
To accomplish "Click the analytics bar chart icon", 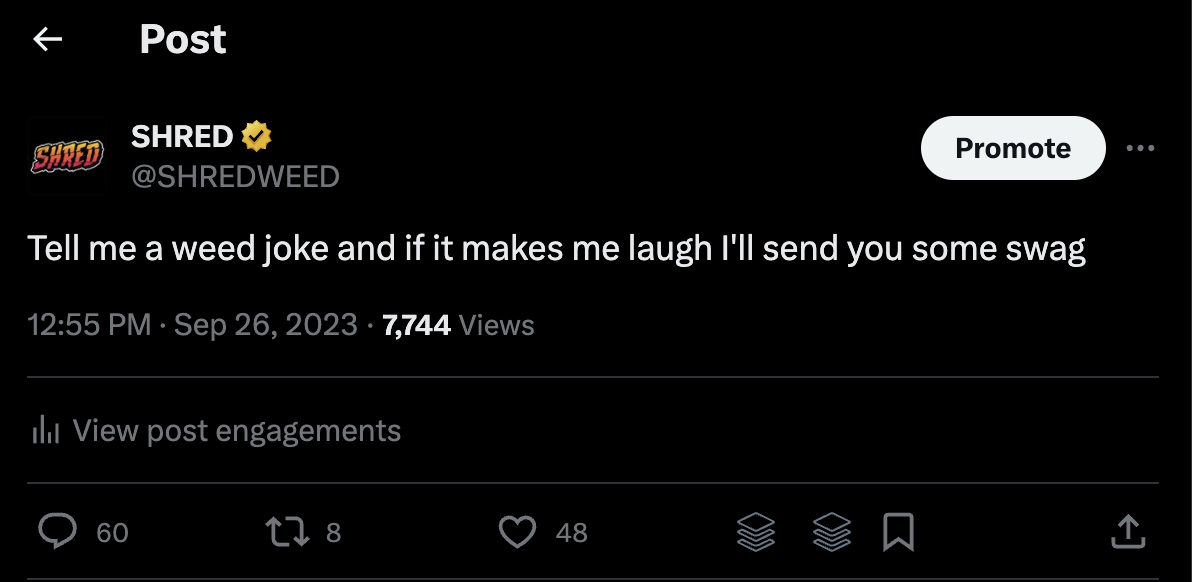I will pos(46,431).
